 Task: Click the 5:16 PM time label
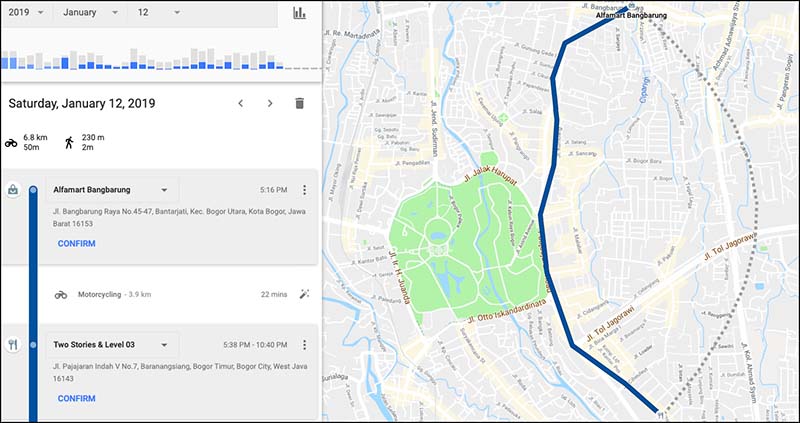point(273,190)
